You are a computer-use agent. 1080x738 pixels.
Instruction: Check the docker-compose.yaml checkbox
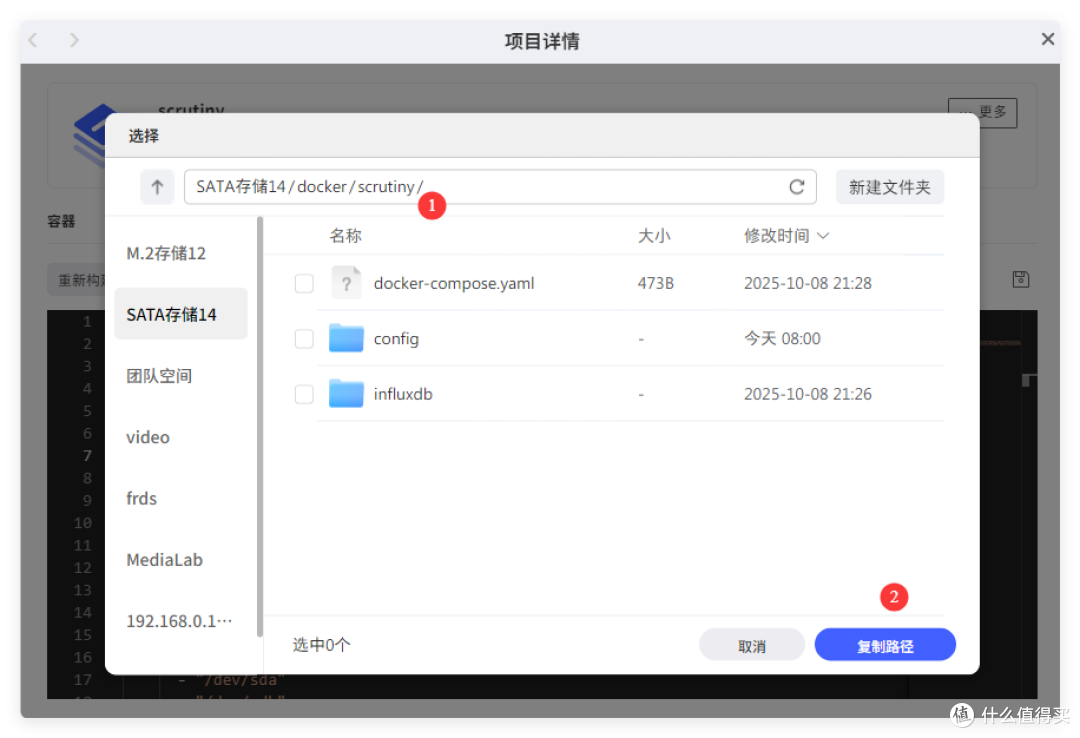tap(304, 283)
